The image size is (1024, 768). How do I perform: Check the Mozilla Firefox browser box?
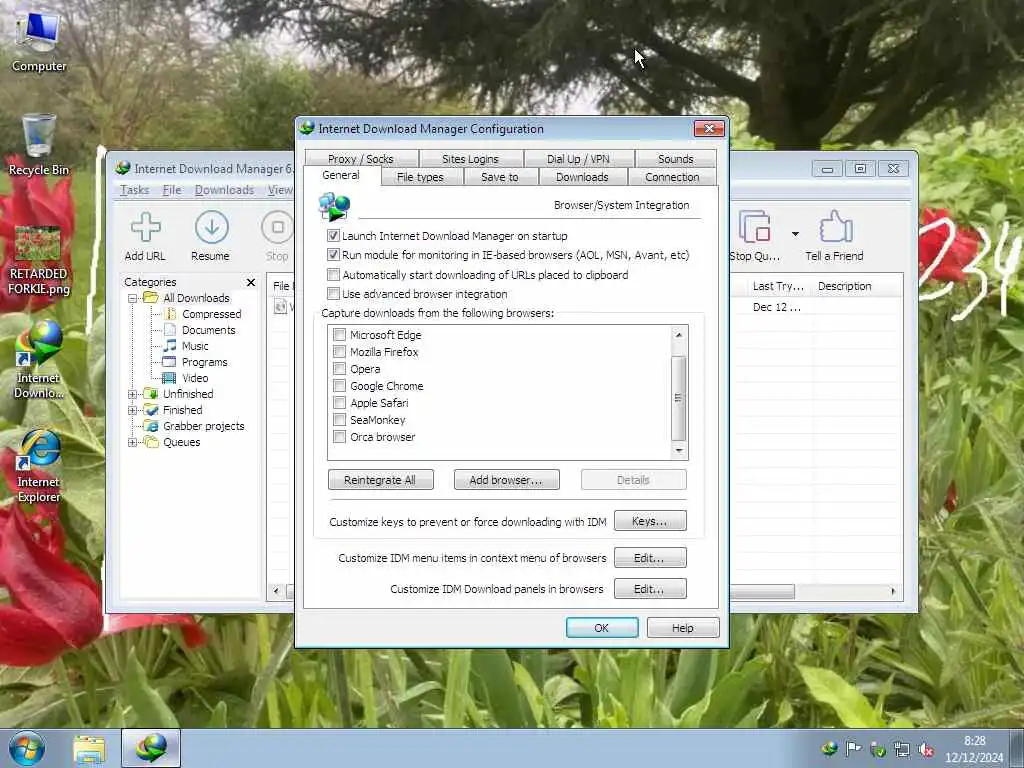point(340,352)
